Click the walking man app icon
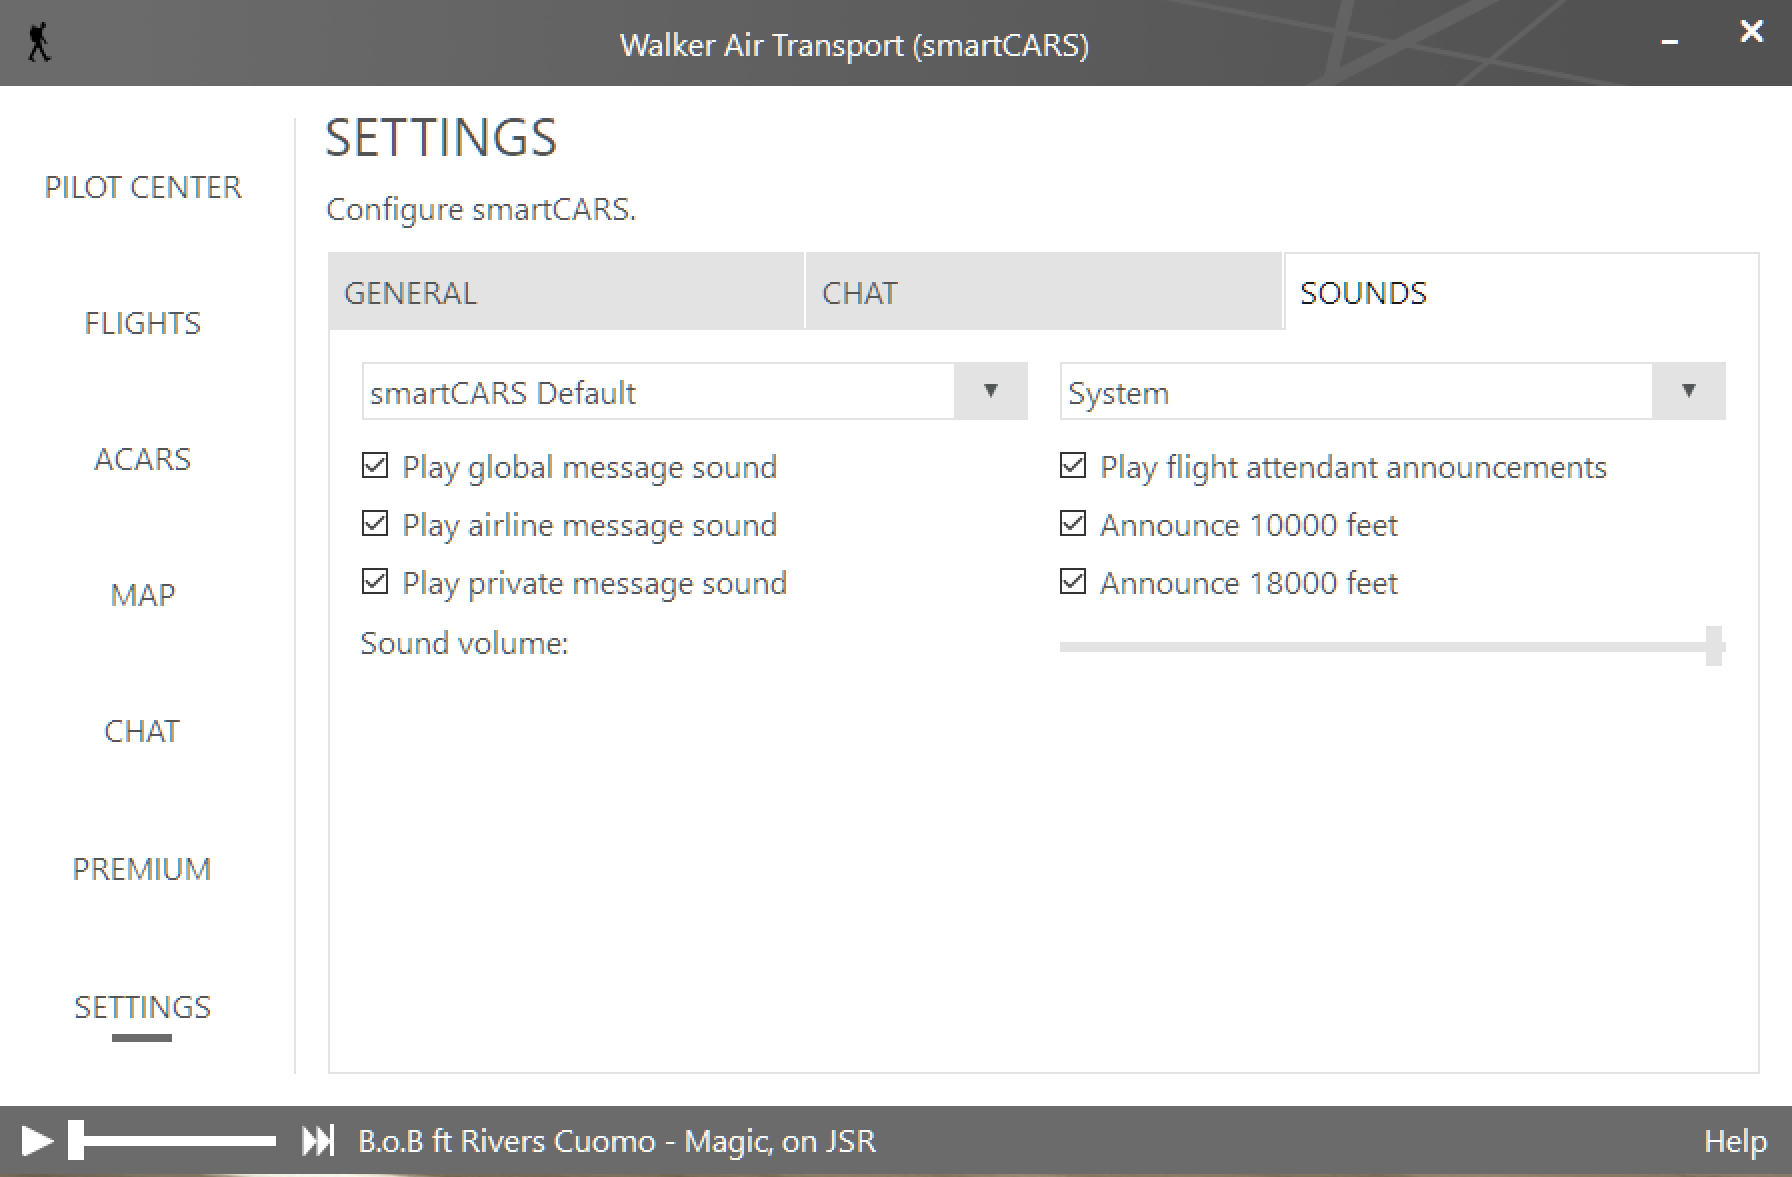The image size is (1792, 1177). (x=39, y=44)
